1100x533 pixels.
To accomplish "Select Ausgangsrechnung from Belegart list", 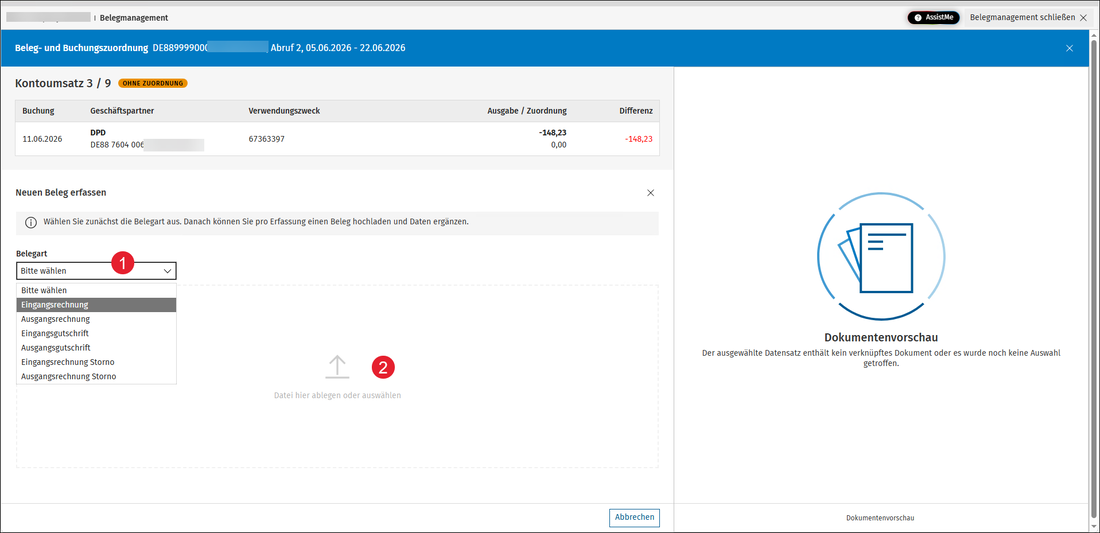I will coord(96,319).
